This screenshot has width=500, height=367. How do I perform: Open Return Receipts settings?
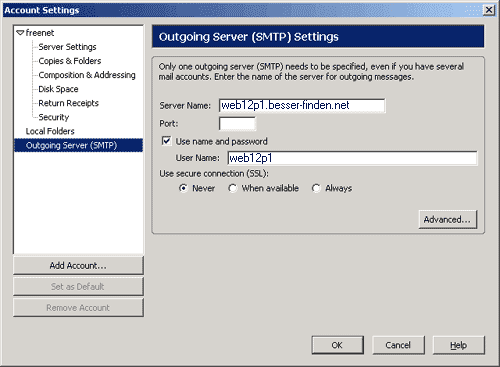coord(69,103)
